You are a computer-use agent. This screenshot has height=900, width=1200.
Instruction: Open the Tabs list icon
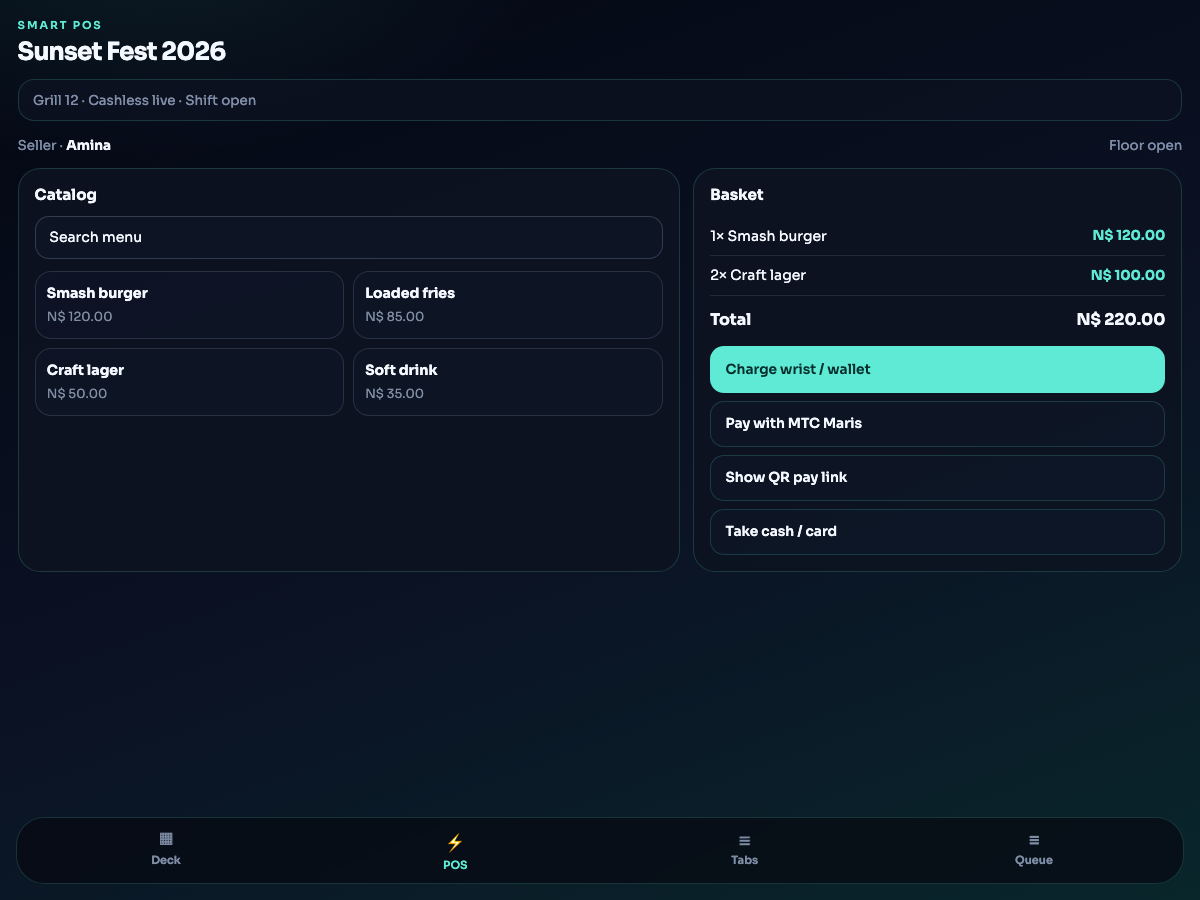click(744, 841)
